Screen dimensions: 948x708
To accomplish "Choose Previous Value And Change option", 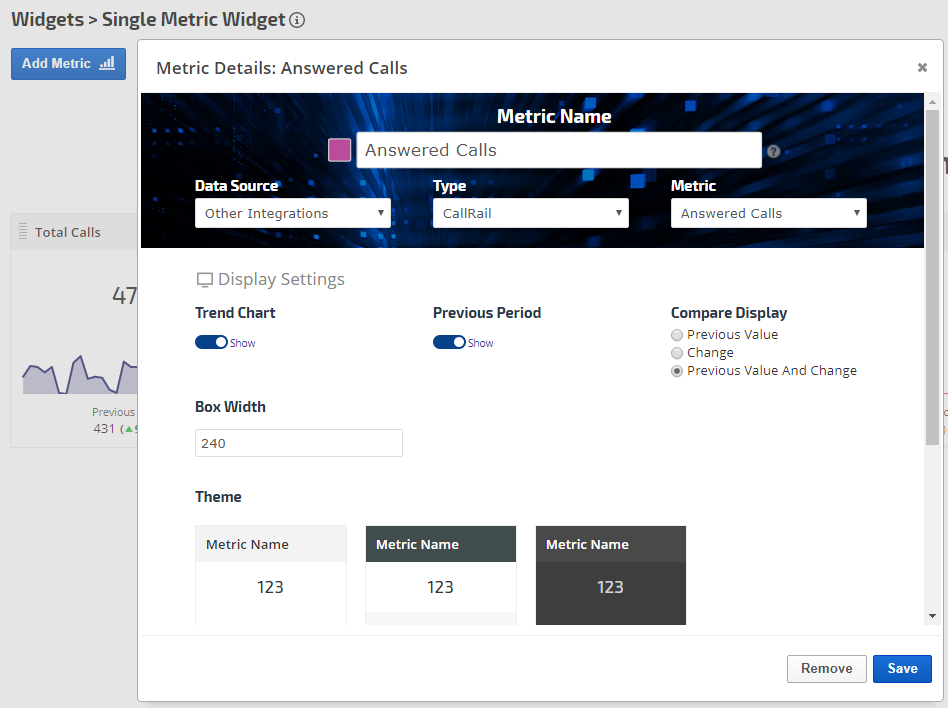I will pos(677,371).
